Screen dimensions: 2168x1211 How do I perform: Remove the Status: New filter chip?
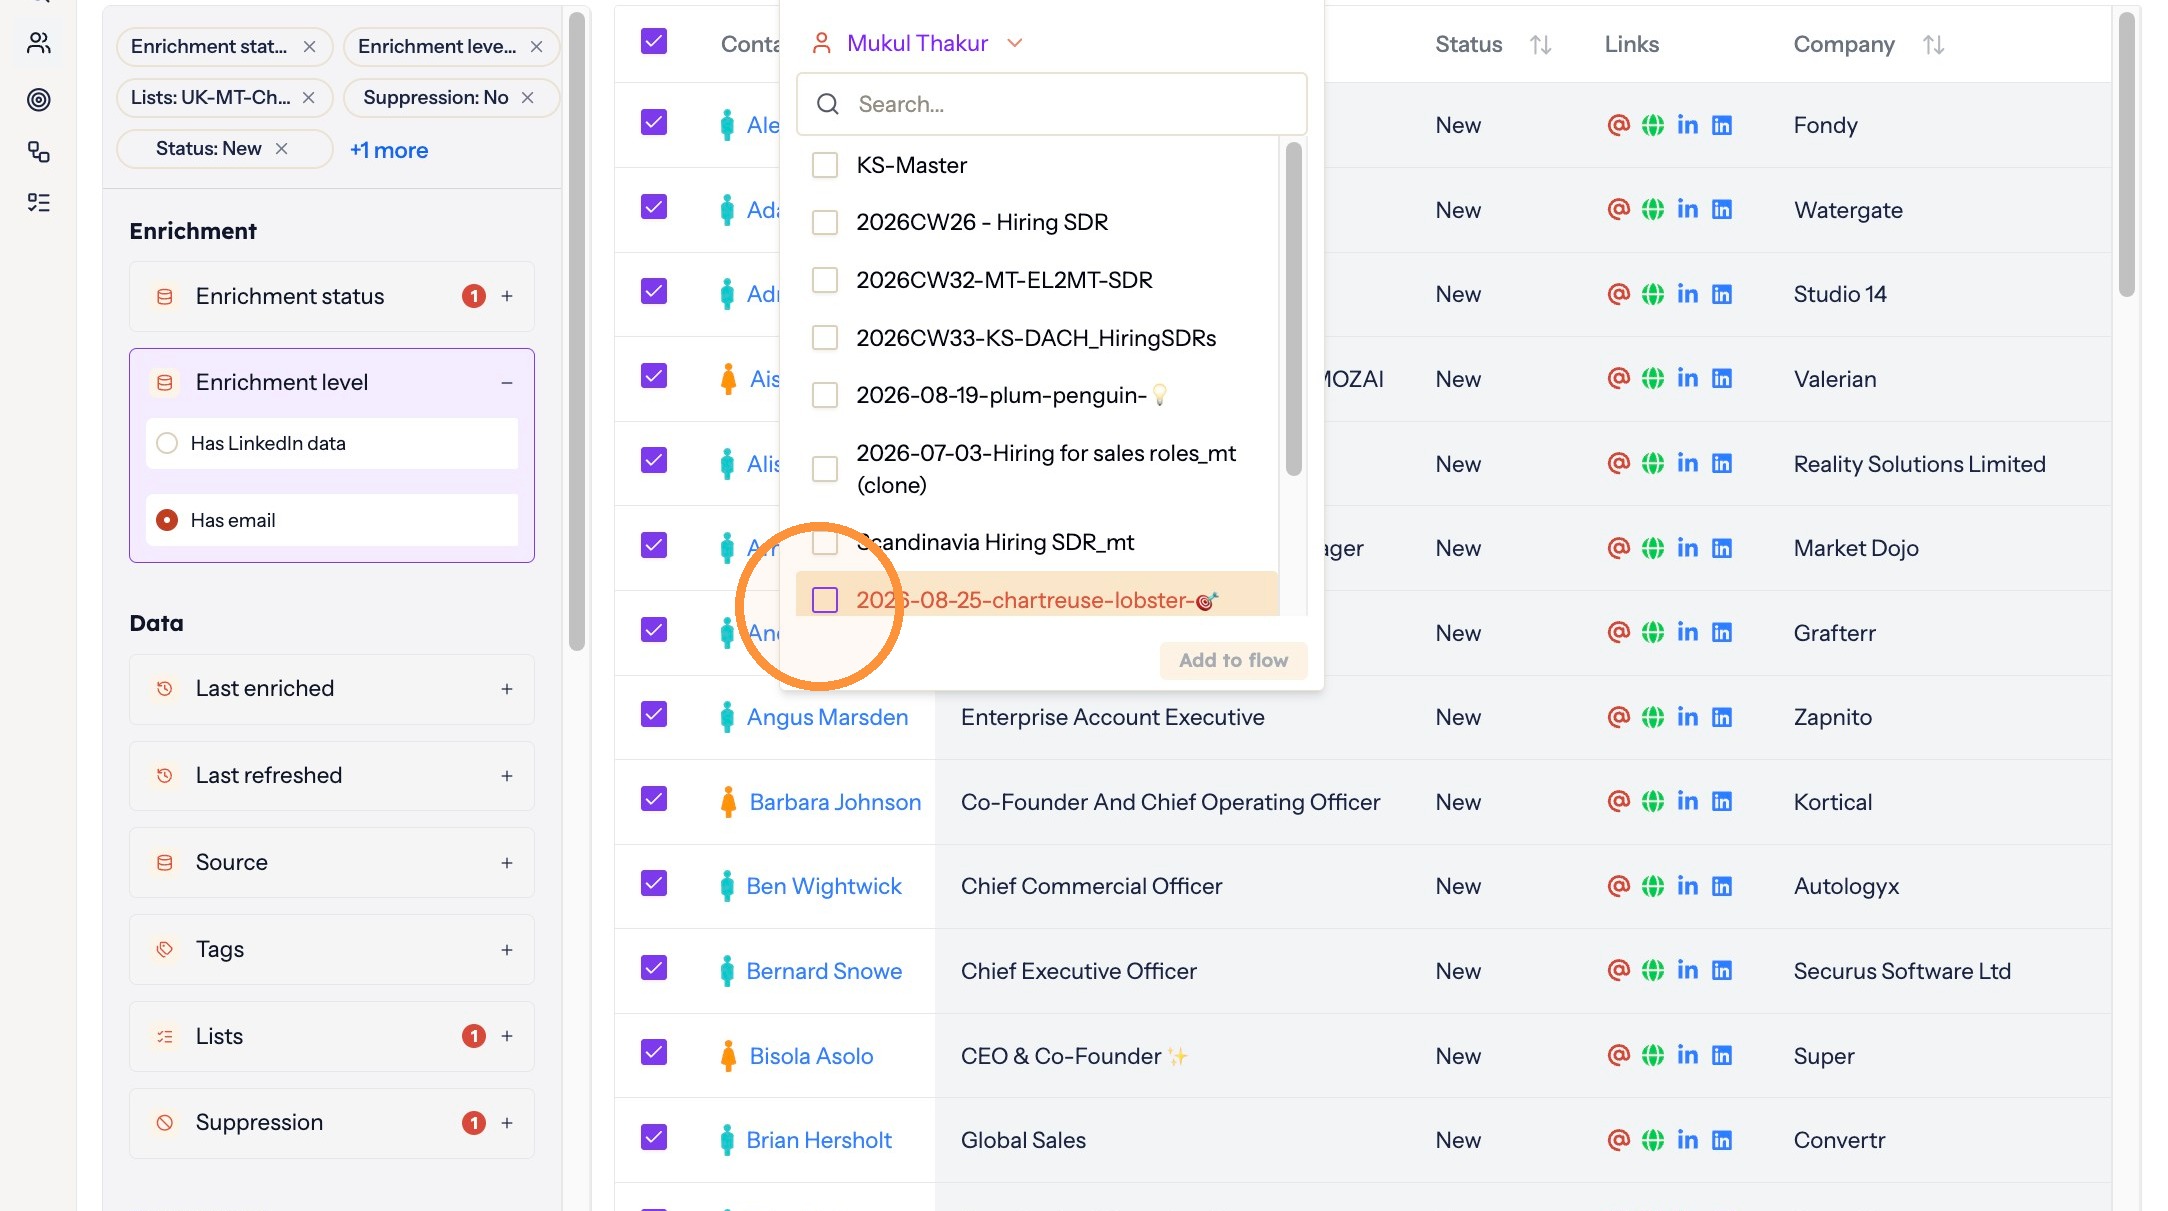(281, 149)
